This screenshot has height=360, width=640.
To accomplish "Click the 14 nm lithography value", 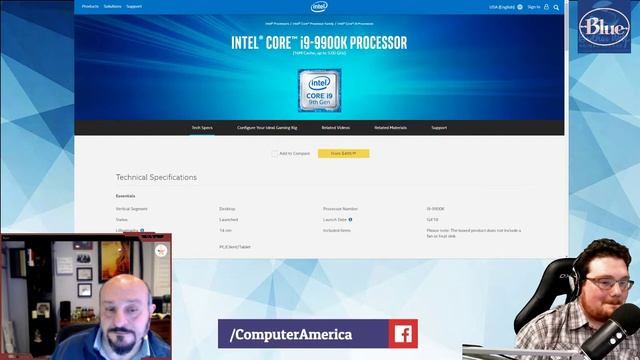I will [x=225, y=231].
